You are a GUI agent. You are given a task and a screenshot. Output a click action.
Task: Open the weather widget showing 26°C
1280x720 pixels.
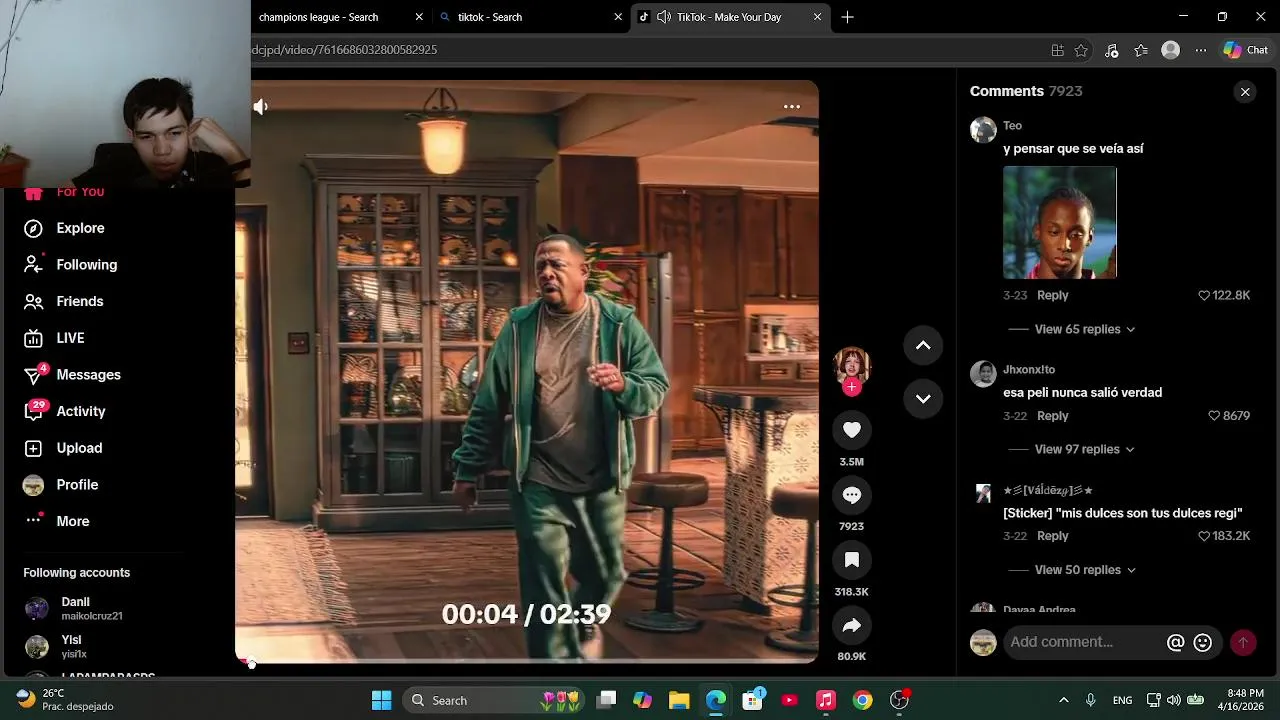pos(65,700)
